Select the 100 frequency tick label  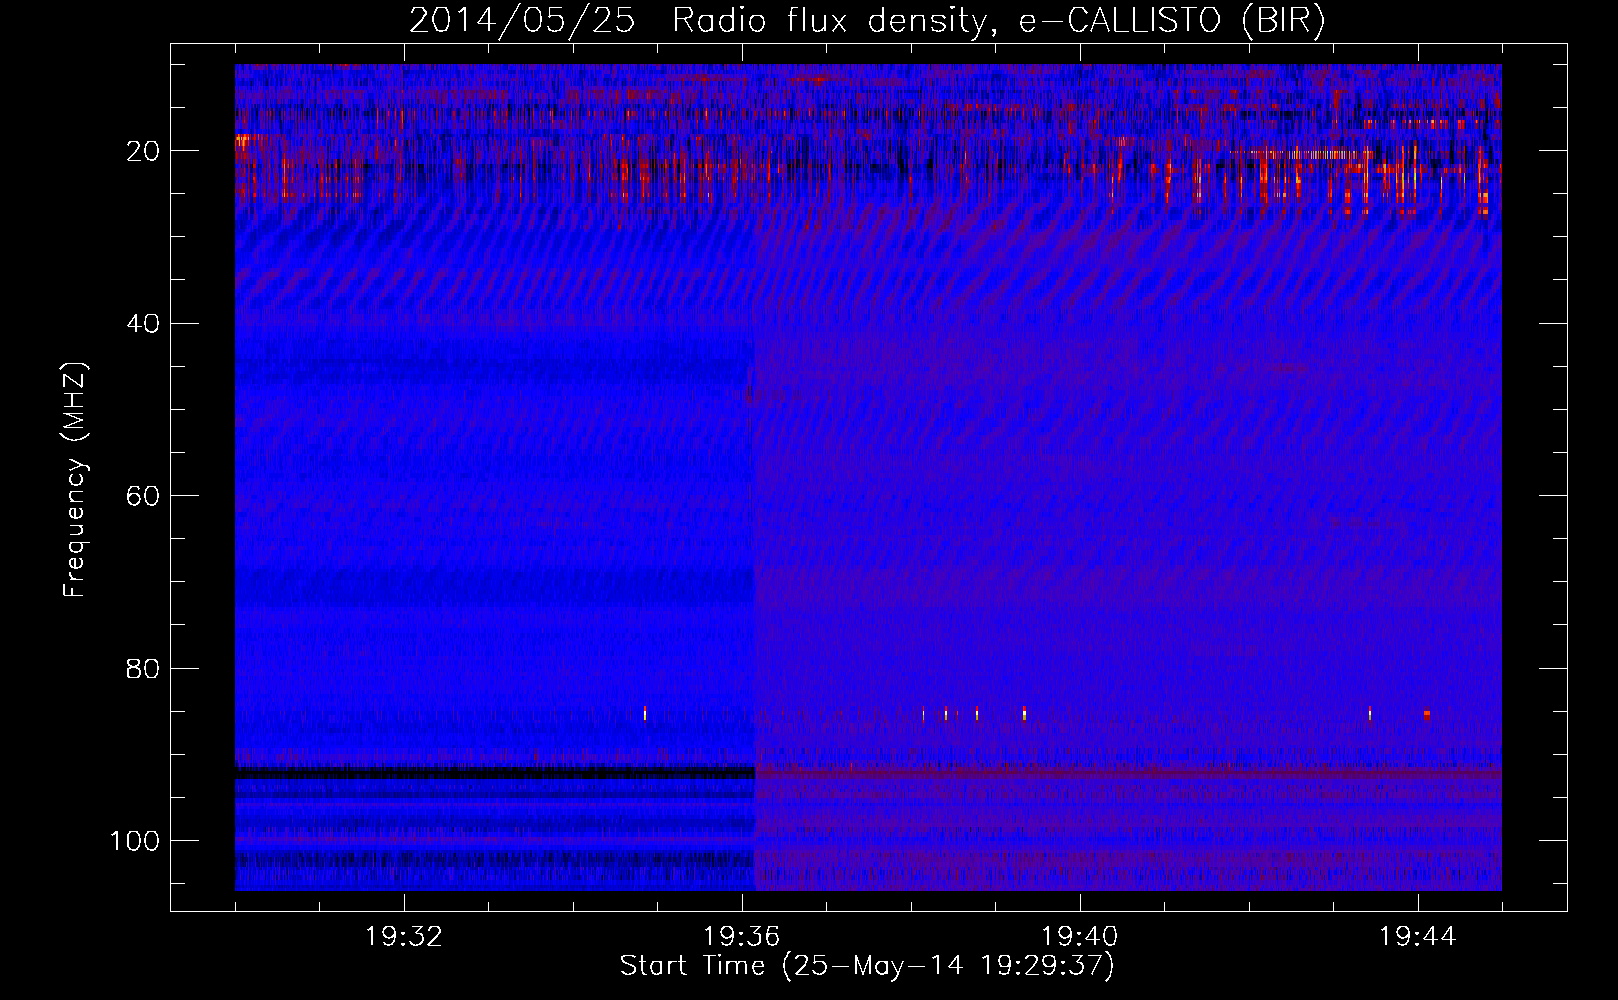[136, 841]
